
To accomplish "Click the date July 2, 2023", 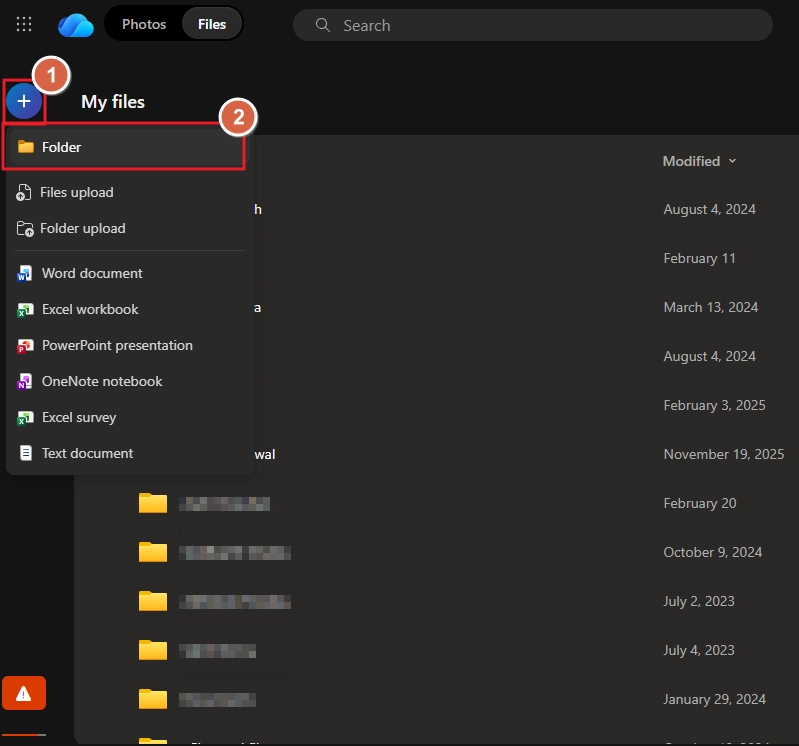I will point(699,601).
